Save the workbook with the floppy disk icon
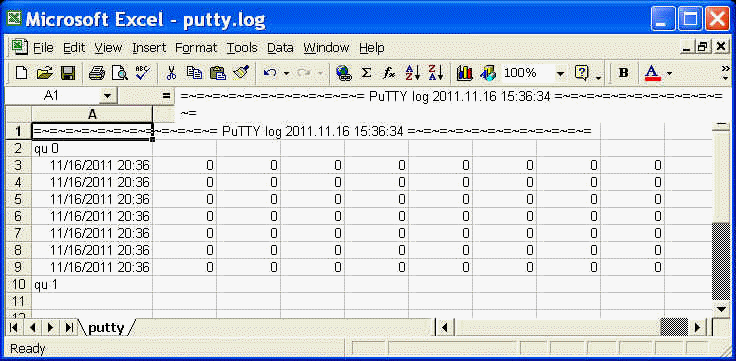736x361 pixels. 68,73
